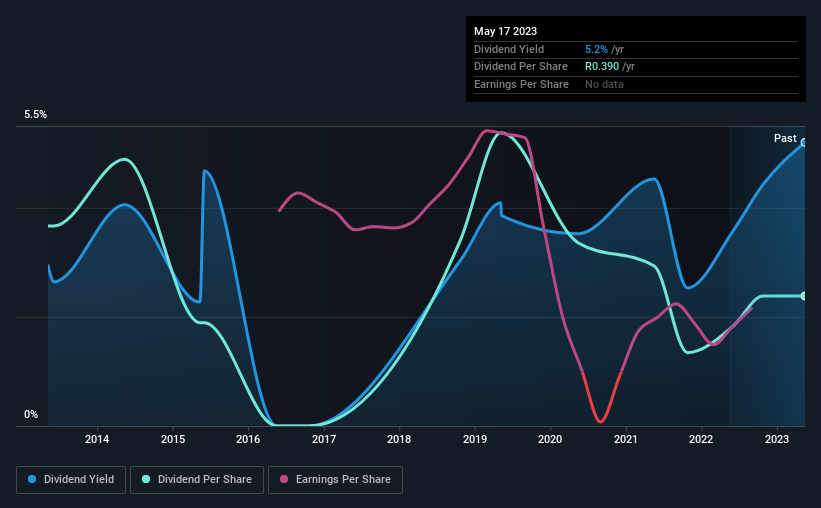This screenshot has width=821, height=508.
Task: Click the teal Dividend Per Share endpoint marker
Action: click(804, 296)
